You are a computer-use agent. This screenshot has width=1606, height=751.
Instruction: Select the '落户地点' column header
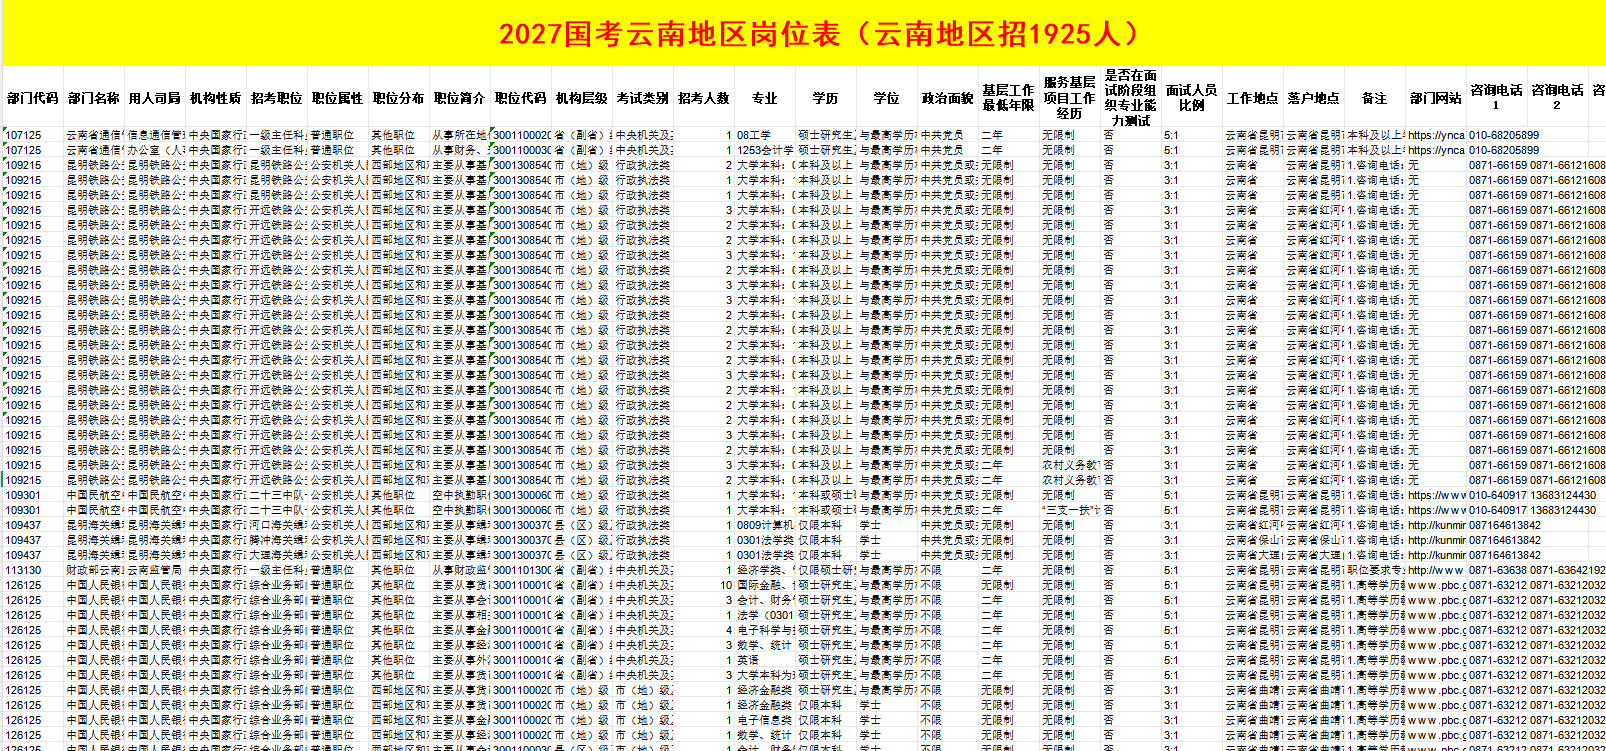[x=1314, y=98]
